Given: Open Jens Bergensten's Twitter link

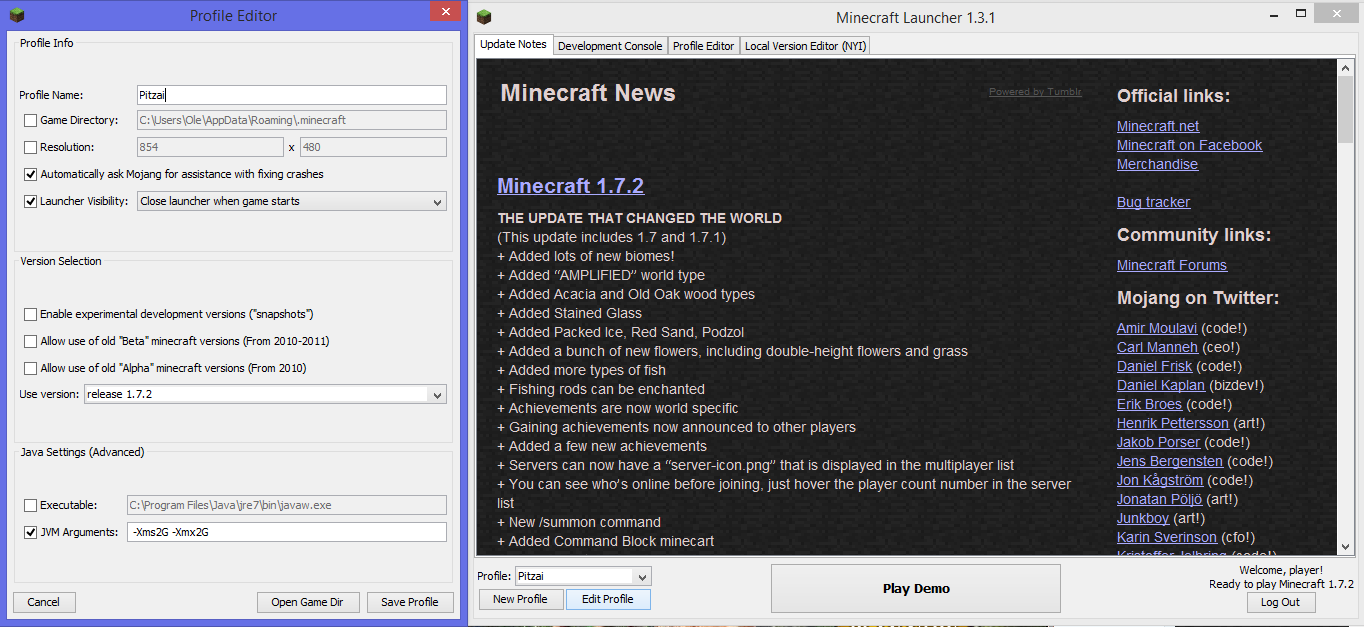Looking at the screenshot, I should [1170, 461].
